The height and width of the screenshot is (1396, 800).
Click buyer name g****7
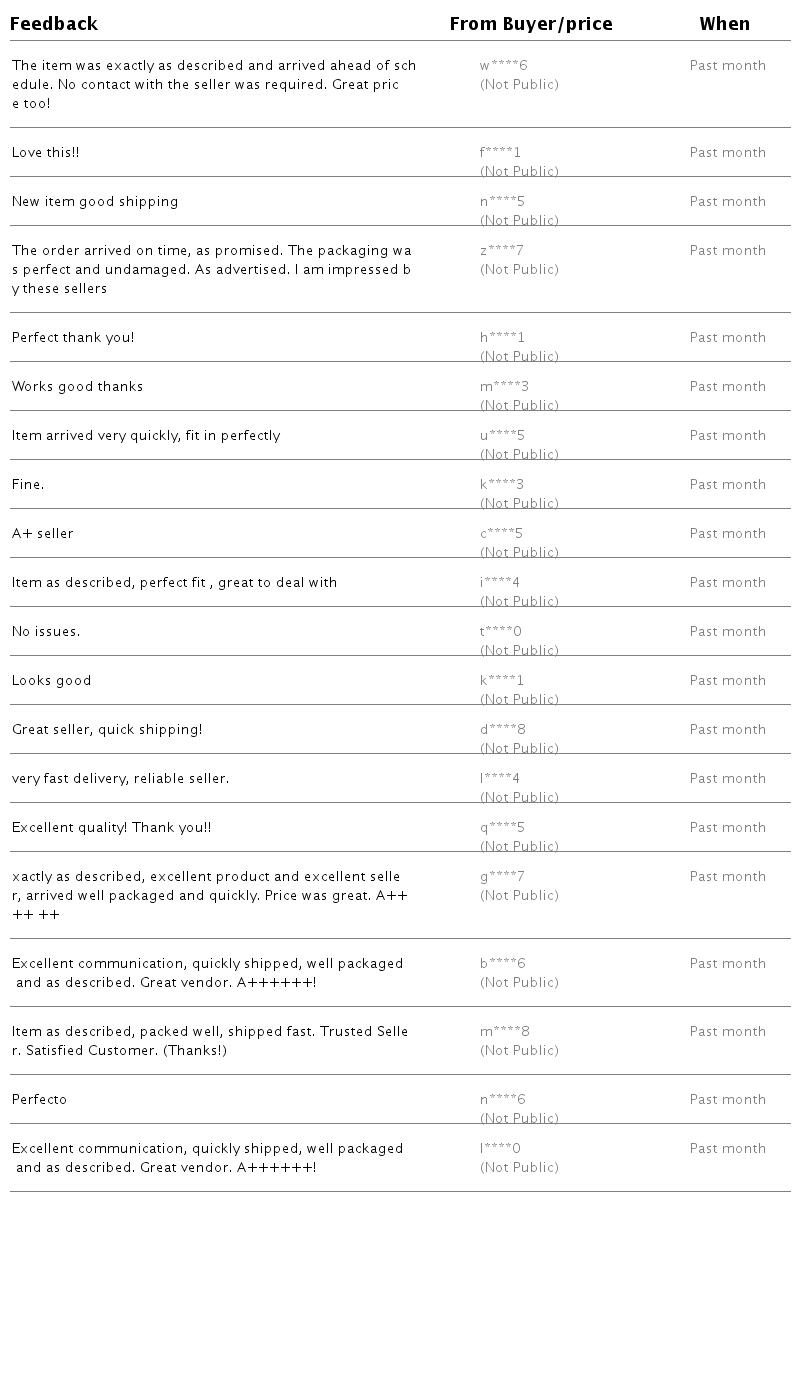coord(502,877)
